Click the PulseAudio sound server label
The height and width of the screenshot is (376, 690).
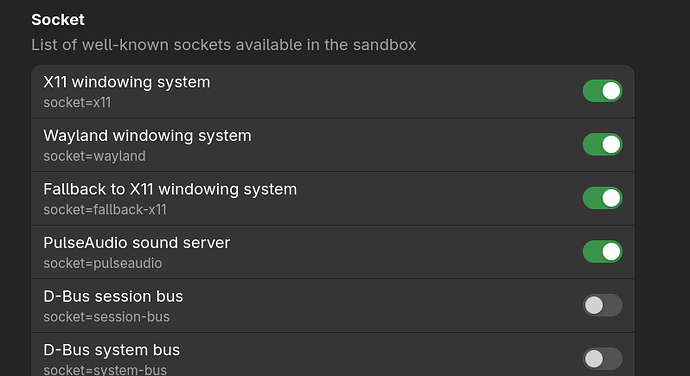point(136,243)
